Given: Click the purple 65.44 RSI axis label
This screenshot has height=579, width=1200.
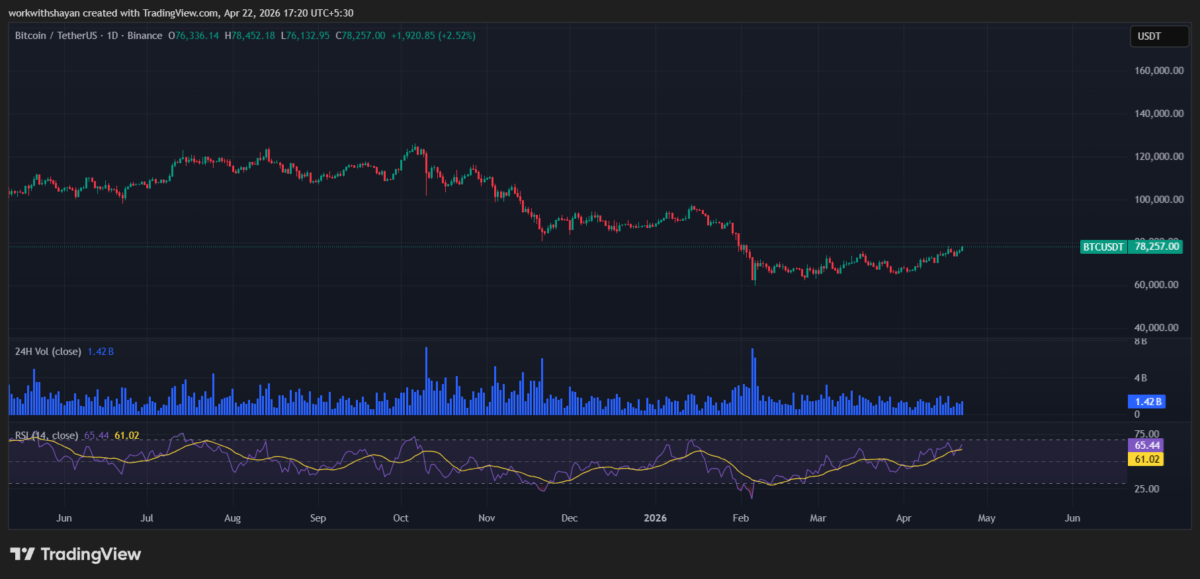Looking at the screenshot, I should pyautogui.click(x=1146, y=444).
